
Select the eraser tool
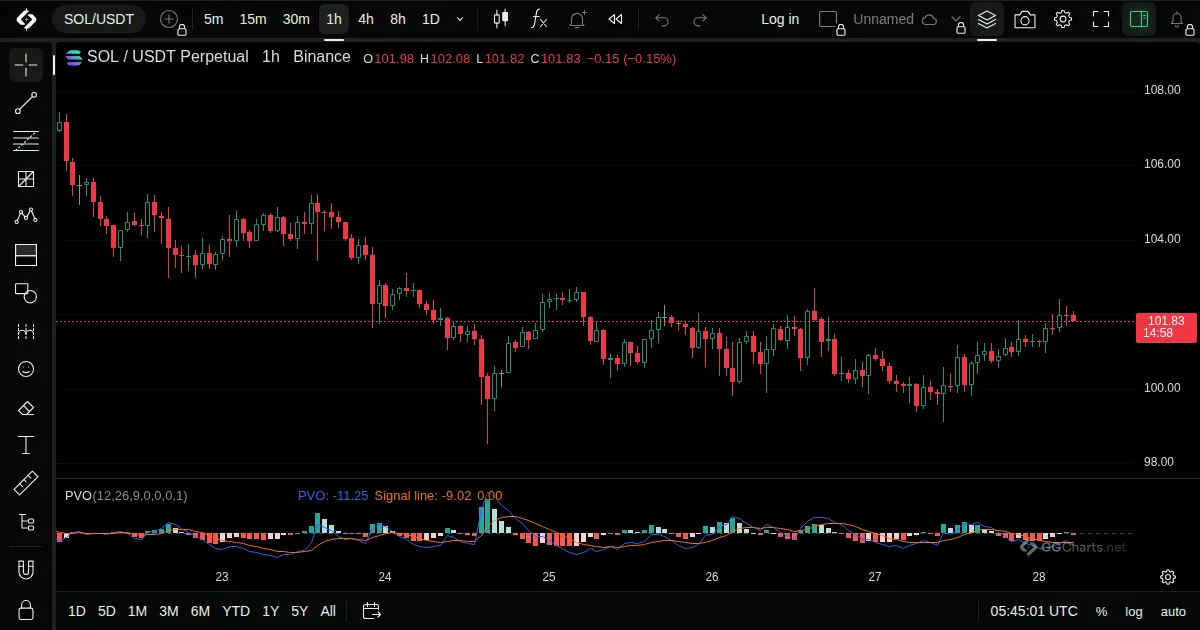click(26, 407)
